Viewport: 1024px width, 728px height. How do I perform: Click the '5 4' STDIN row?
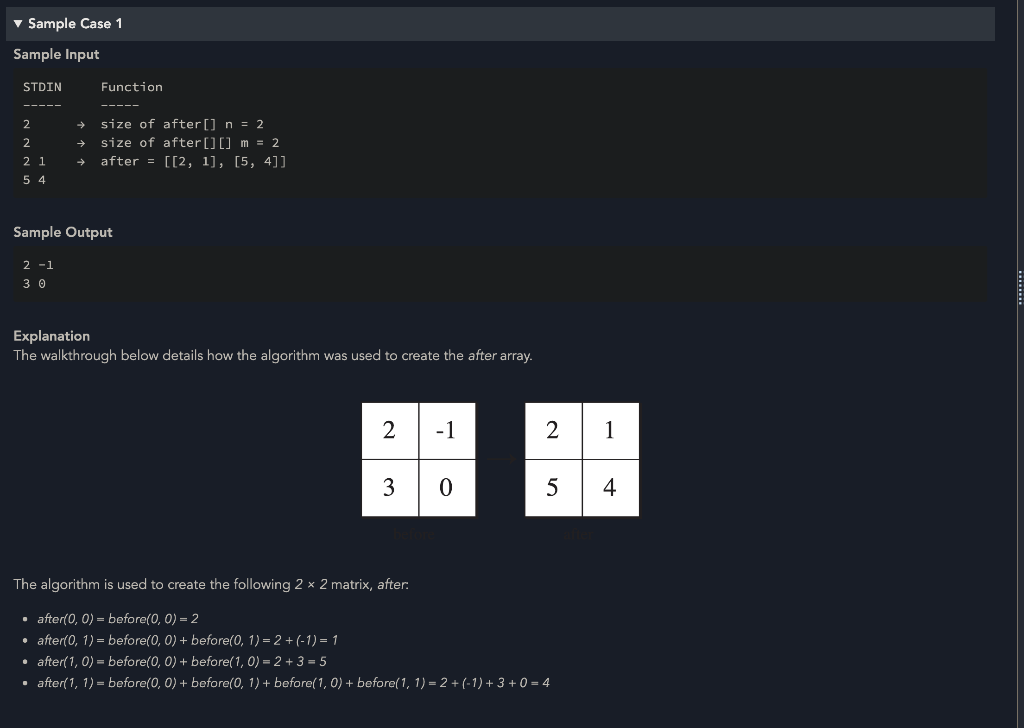pos(34,180)
